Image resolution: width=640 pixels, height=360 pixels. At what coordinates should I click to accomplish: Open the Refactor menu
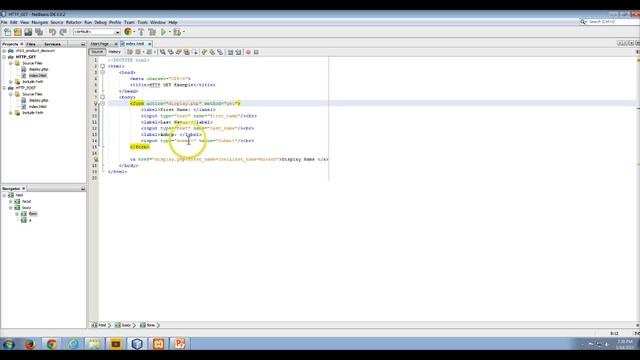(73, 22)
